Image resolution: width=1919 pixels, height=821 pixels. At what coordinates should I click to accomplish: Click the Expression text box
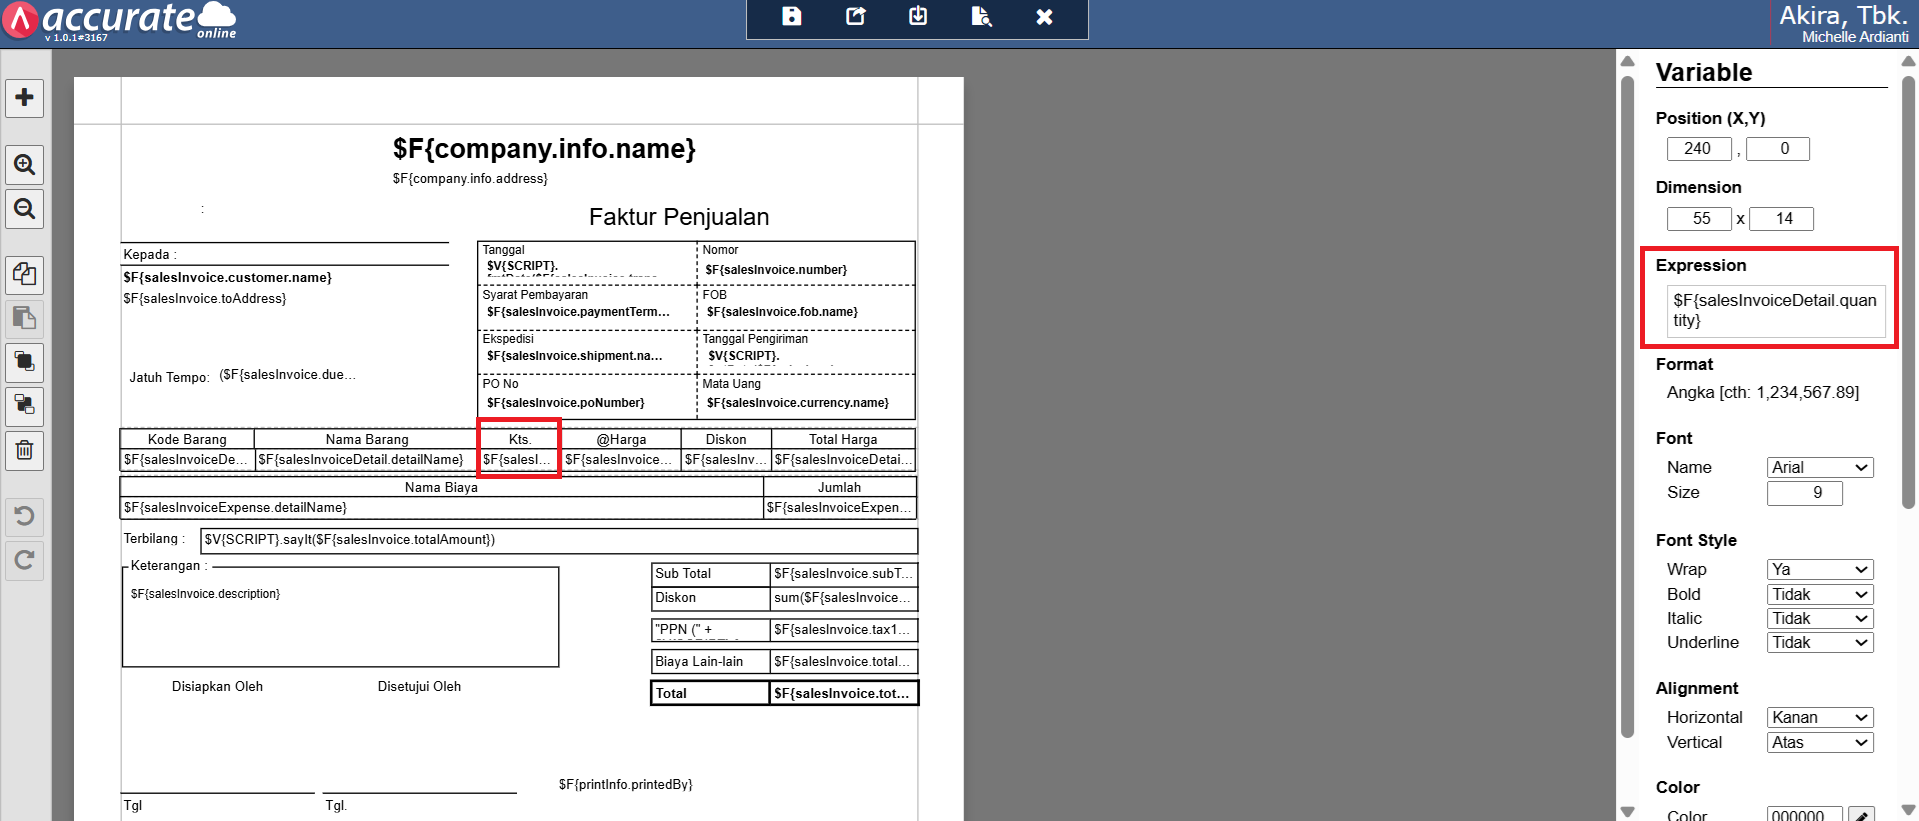pyautogui.click(x=1774, y=311)
